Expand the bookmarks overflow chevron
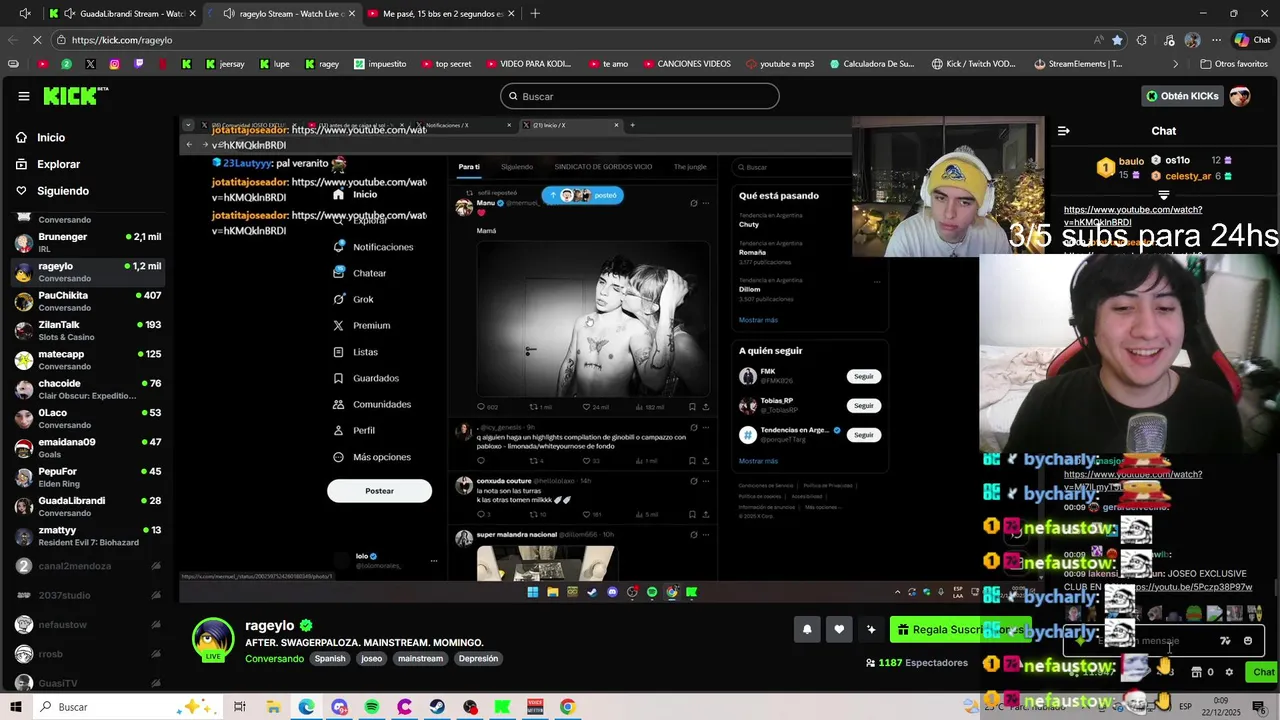This screenshot has width=1280, height=720. 1176,64
